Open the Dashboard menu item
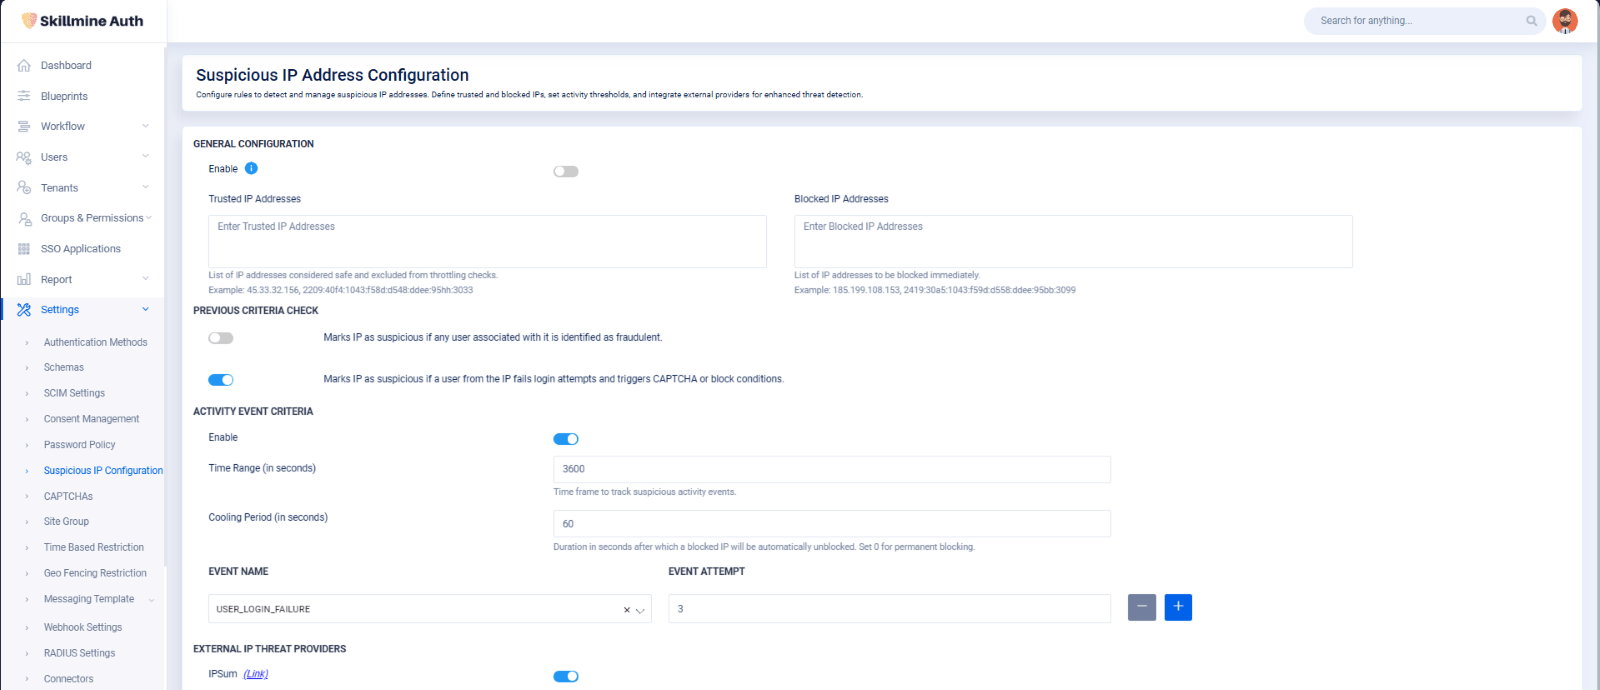The height and width of the screenshot is (690, 1600). point(66,65)
